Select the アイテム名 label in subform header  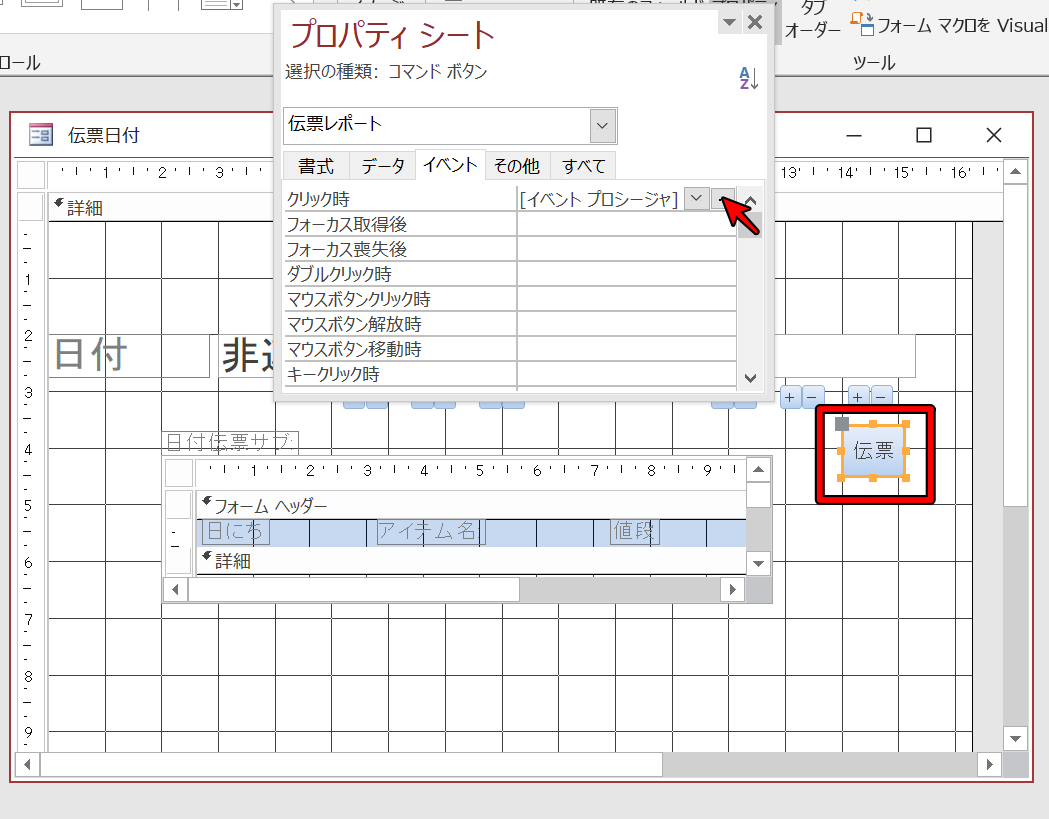click(x=430, y=531)
